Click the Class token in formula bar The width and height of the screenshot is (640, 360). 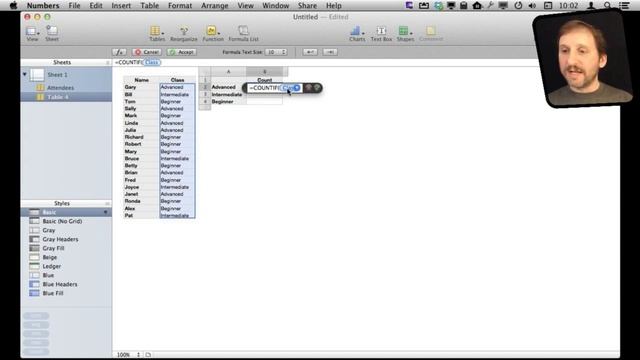point(151,62)
